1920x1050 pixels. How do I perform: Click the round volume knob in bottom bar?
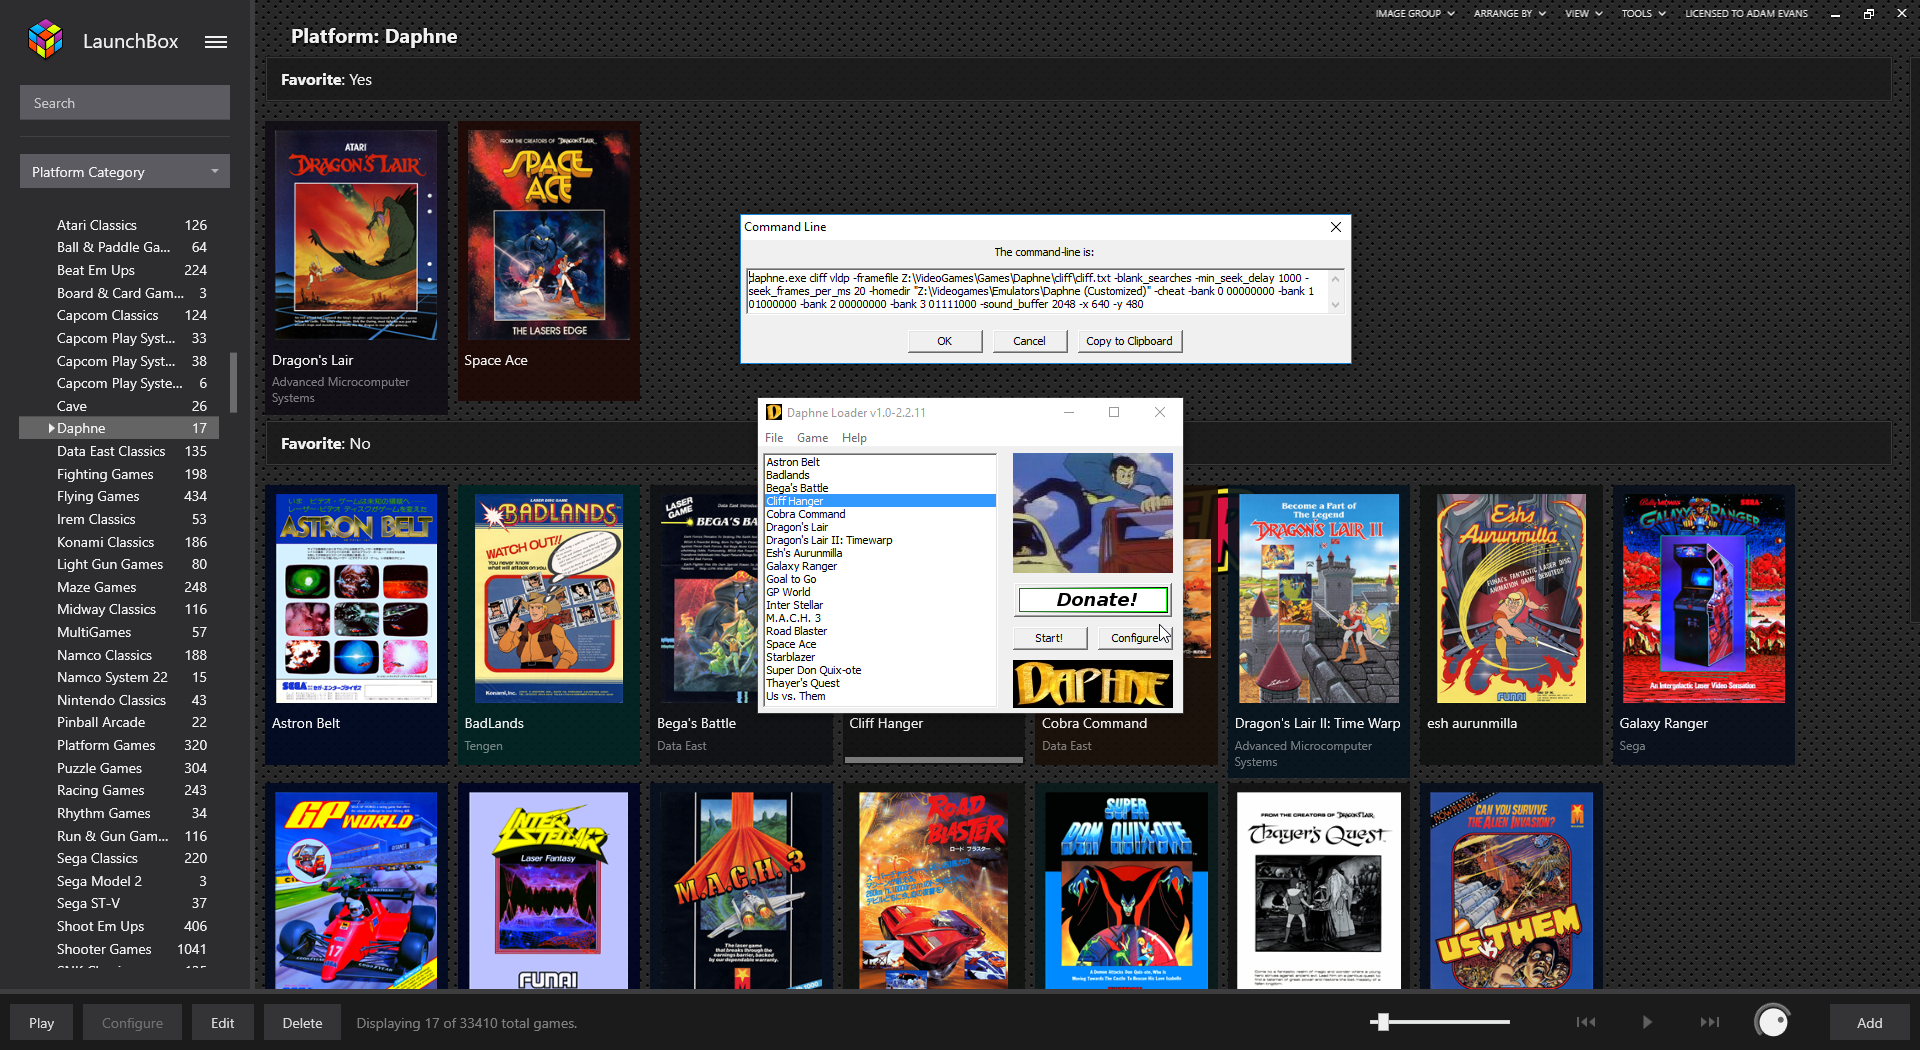(1772, 1021)
